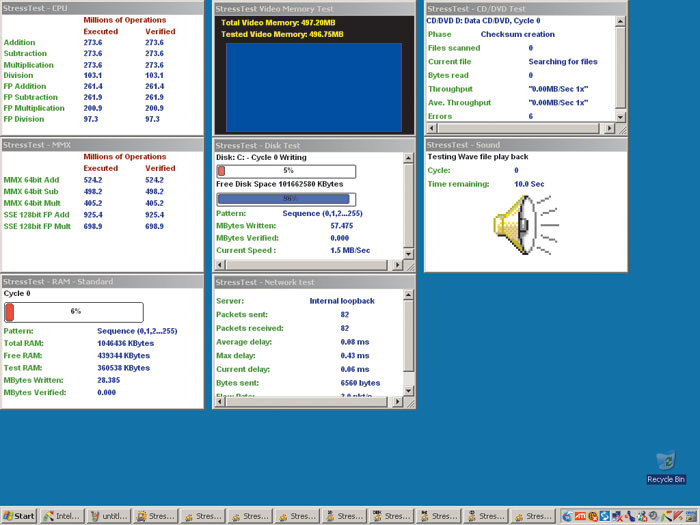Image resolution: width=700 pixels, height=525 pixels.
Task: Click 'Testing Wave file play back' text
Action: click(x=478, y=157)
